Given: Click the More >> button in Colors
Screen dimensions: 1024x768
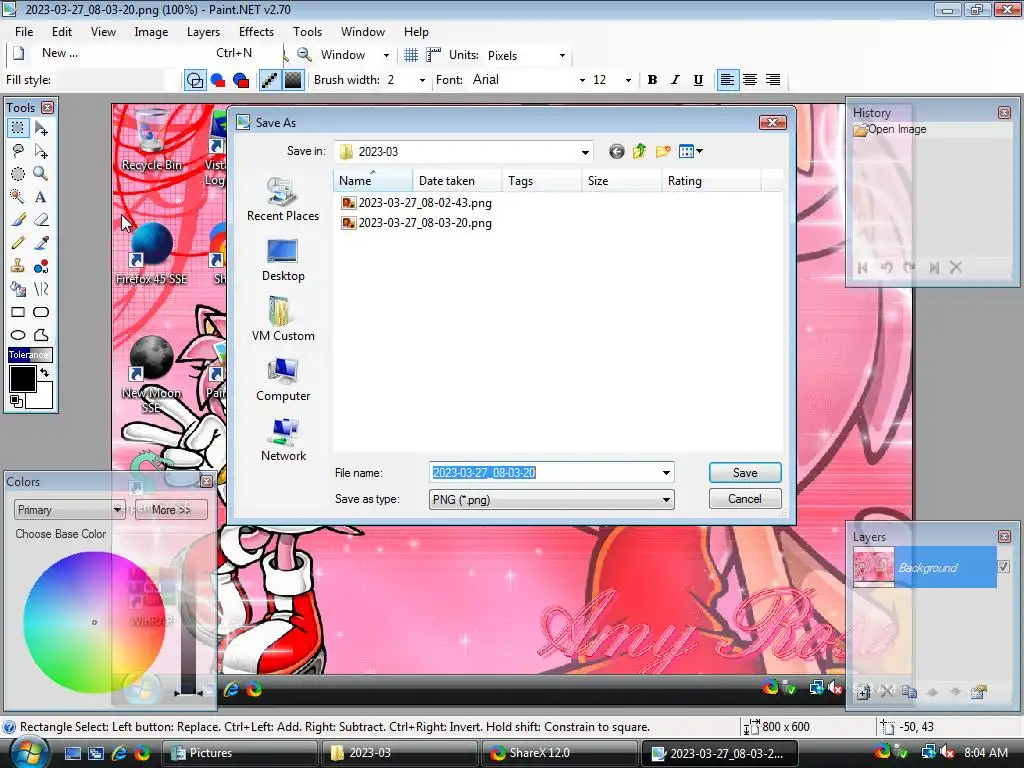Looking at the screenshot, I should 171,509.
